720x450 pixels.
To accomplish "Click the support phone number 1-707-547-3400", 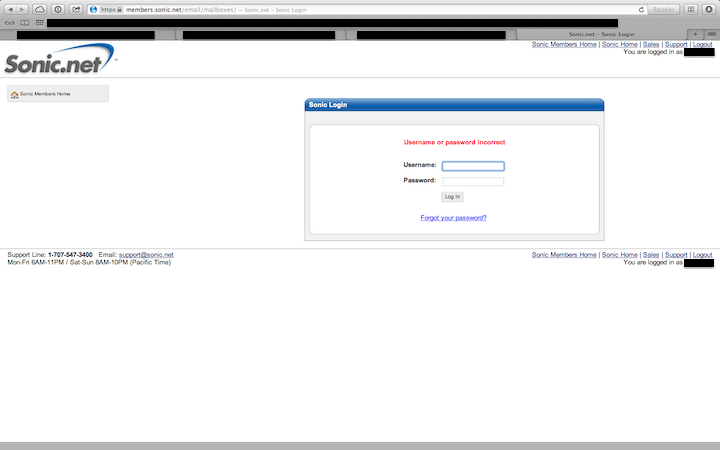I will click(70, 255).
